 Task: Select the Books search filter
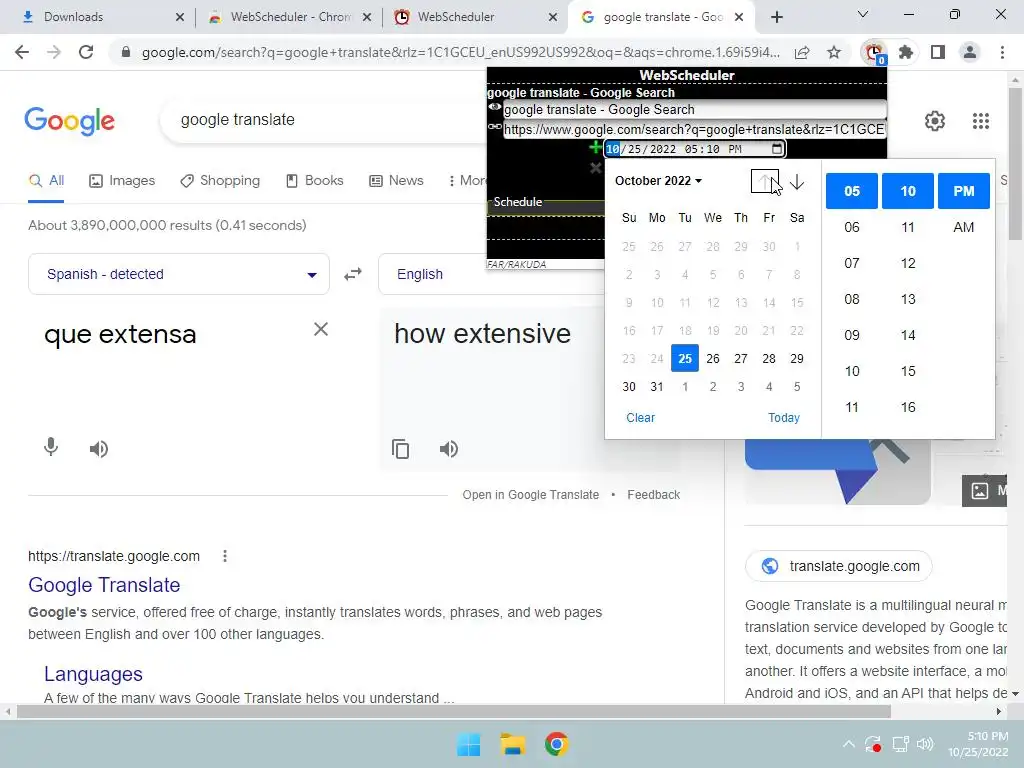315,181
